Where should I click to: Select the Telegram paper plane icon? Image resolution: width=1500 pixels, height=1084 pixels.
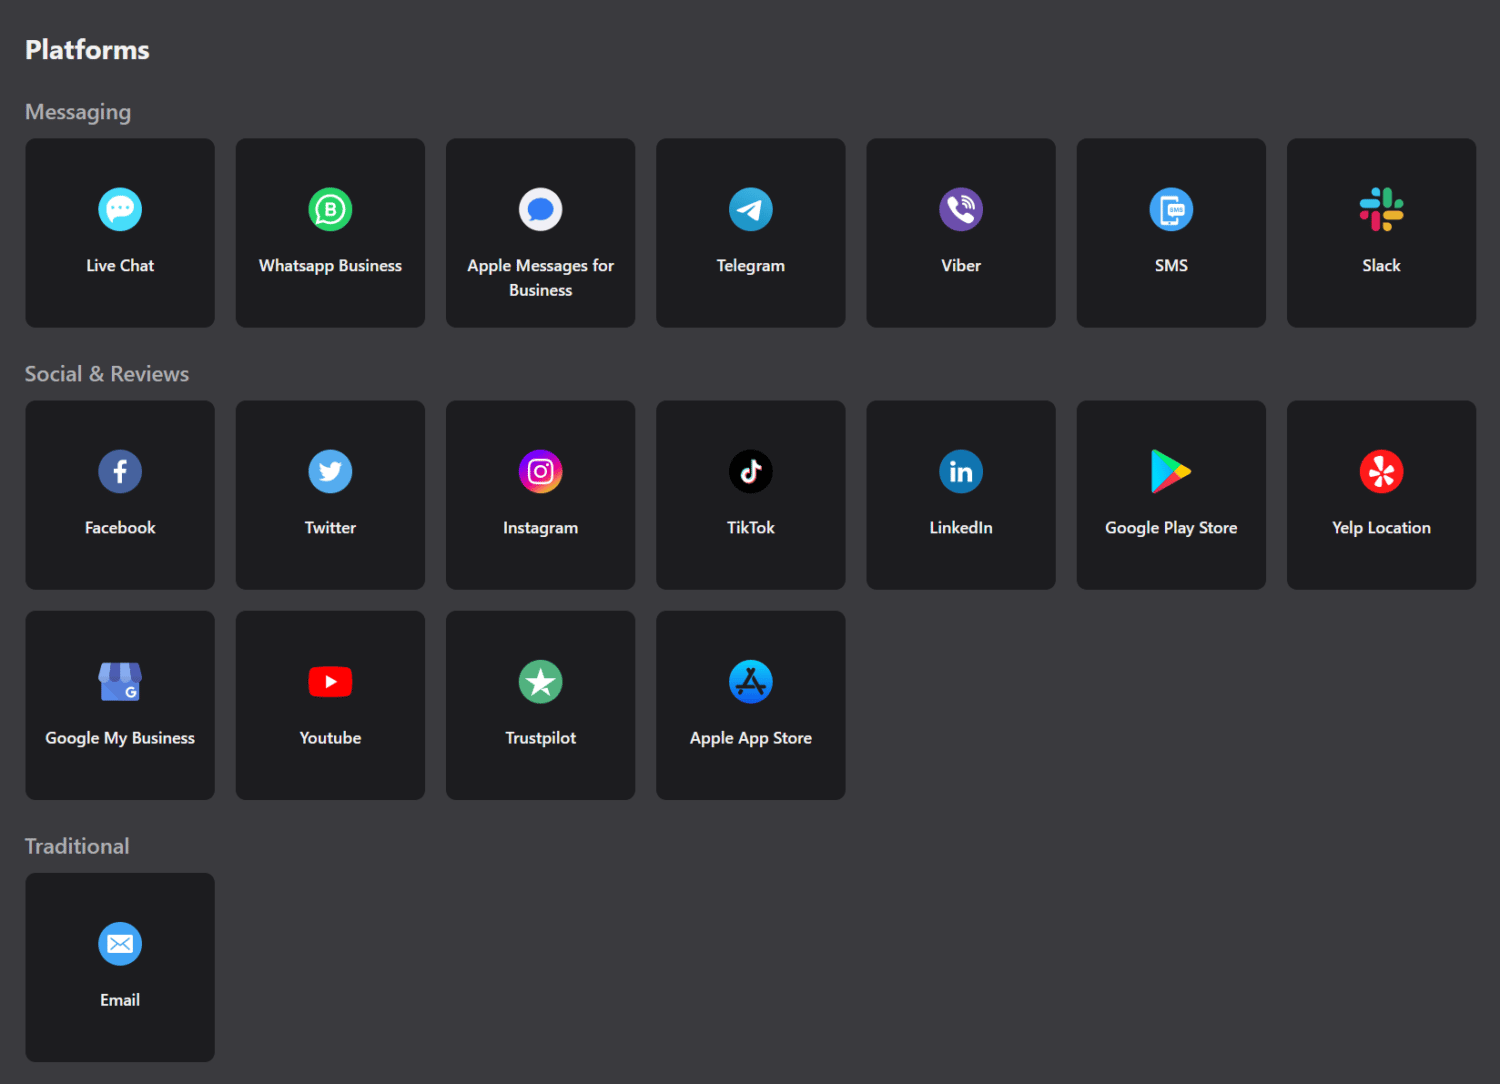(750, 209)
